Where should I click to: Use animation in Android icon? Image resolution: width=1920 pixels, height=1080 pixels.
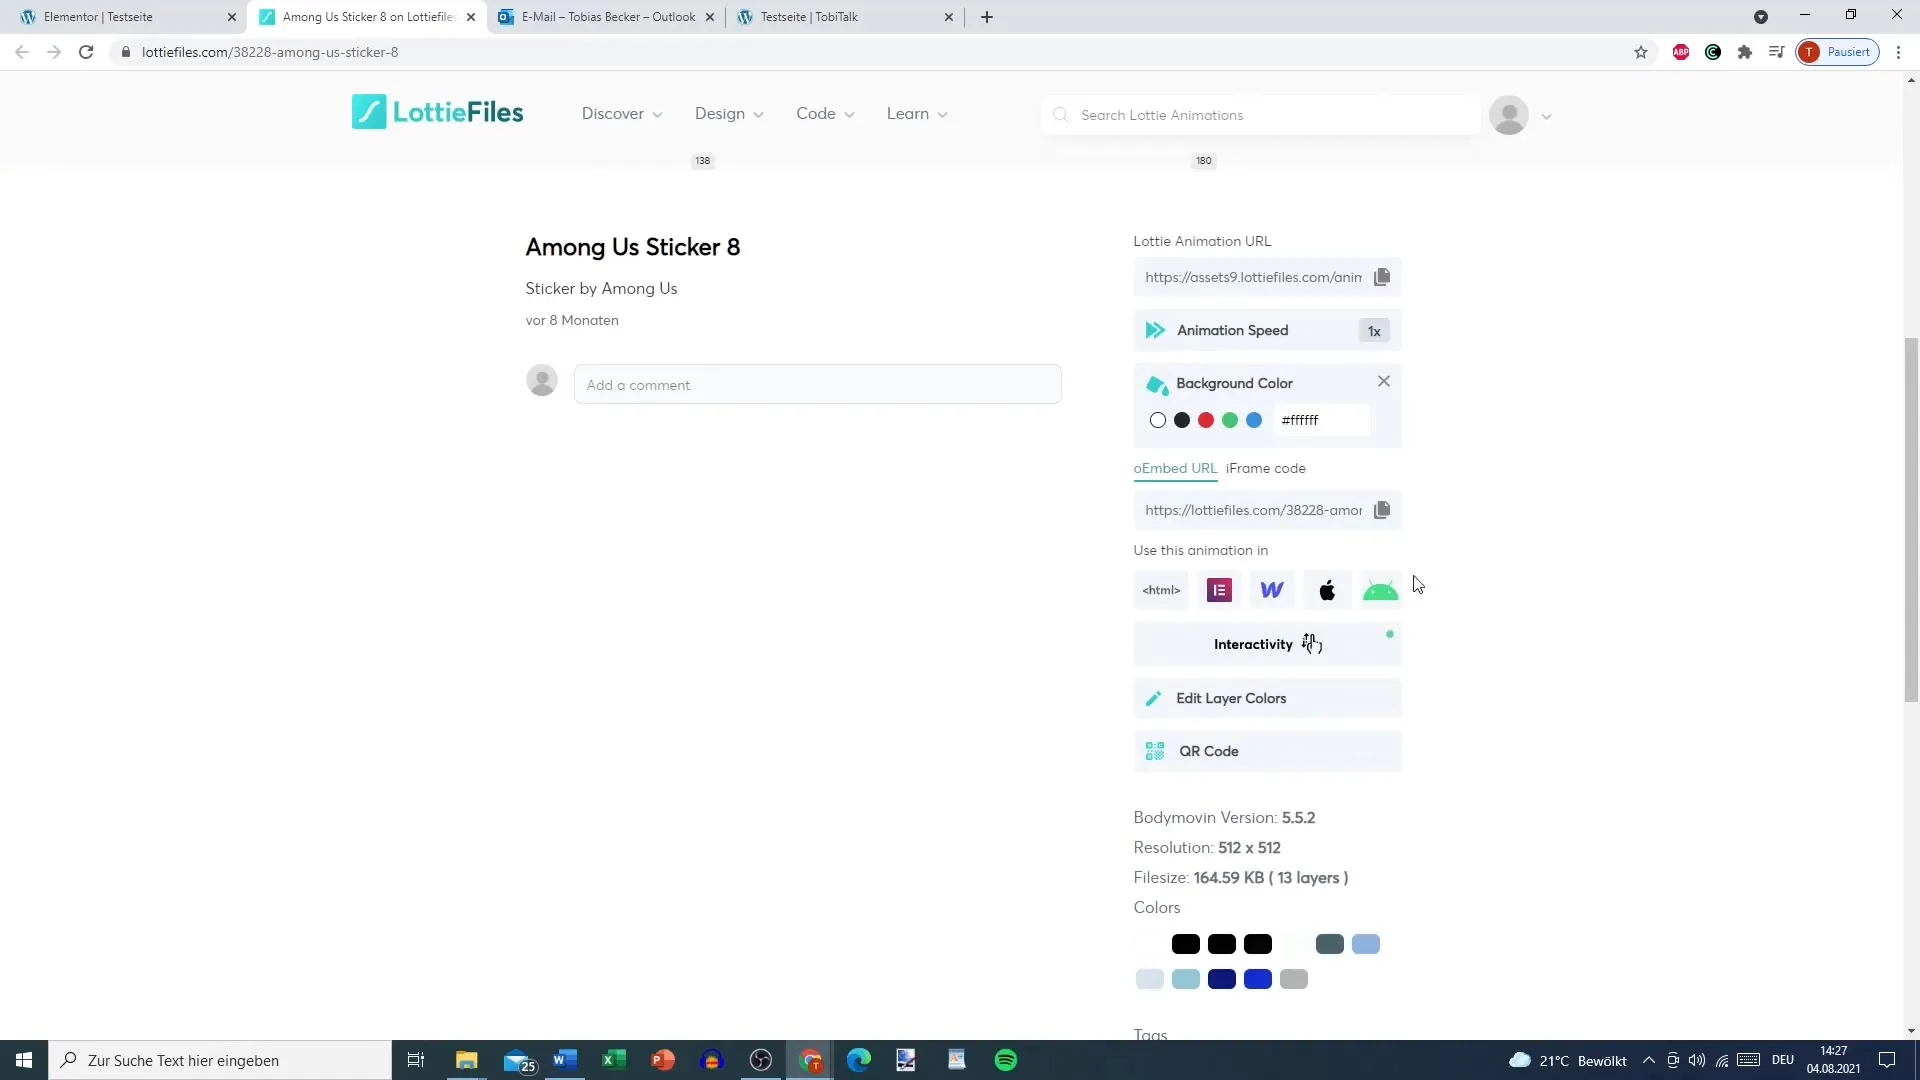pos(1380,590)
